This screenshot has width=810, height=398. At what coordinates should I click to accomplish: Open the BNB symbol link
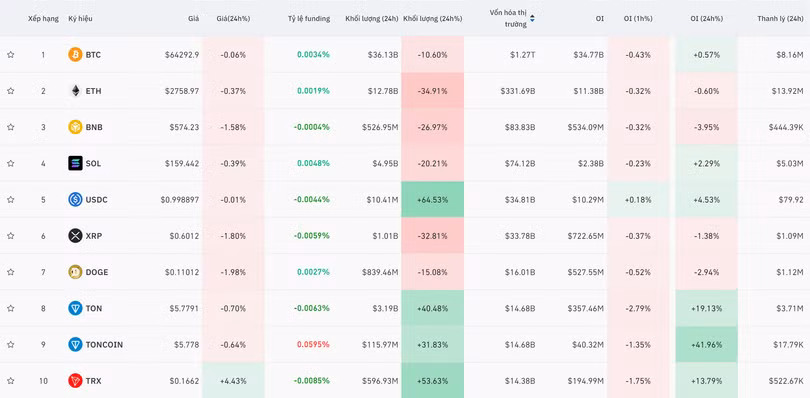pyautogui.click(x=94, y=127)
